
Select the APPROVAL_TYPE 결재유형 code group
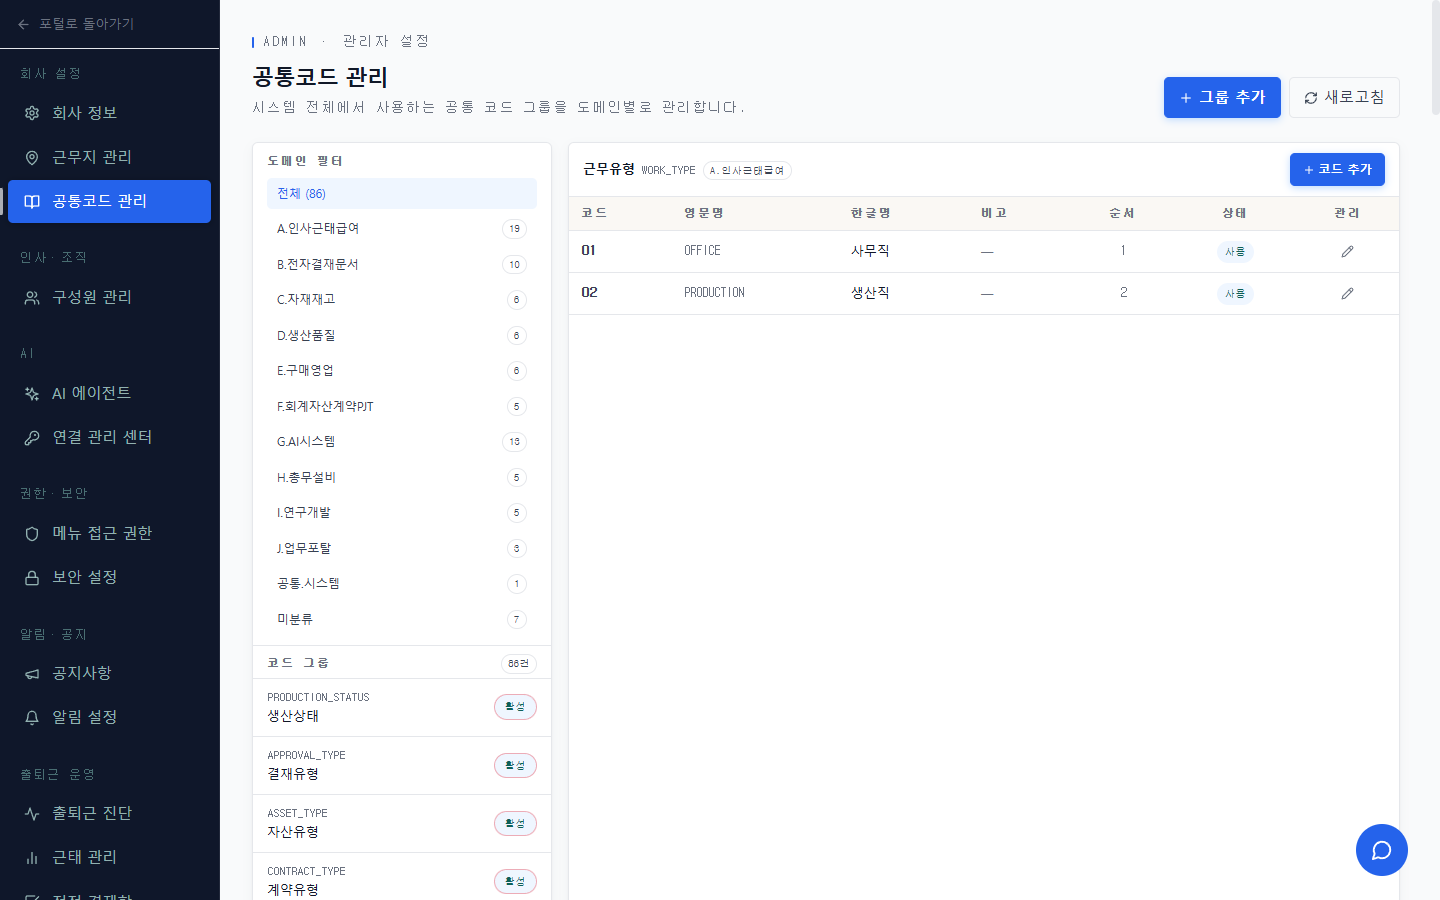coord(402,765)
